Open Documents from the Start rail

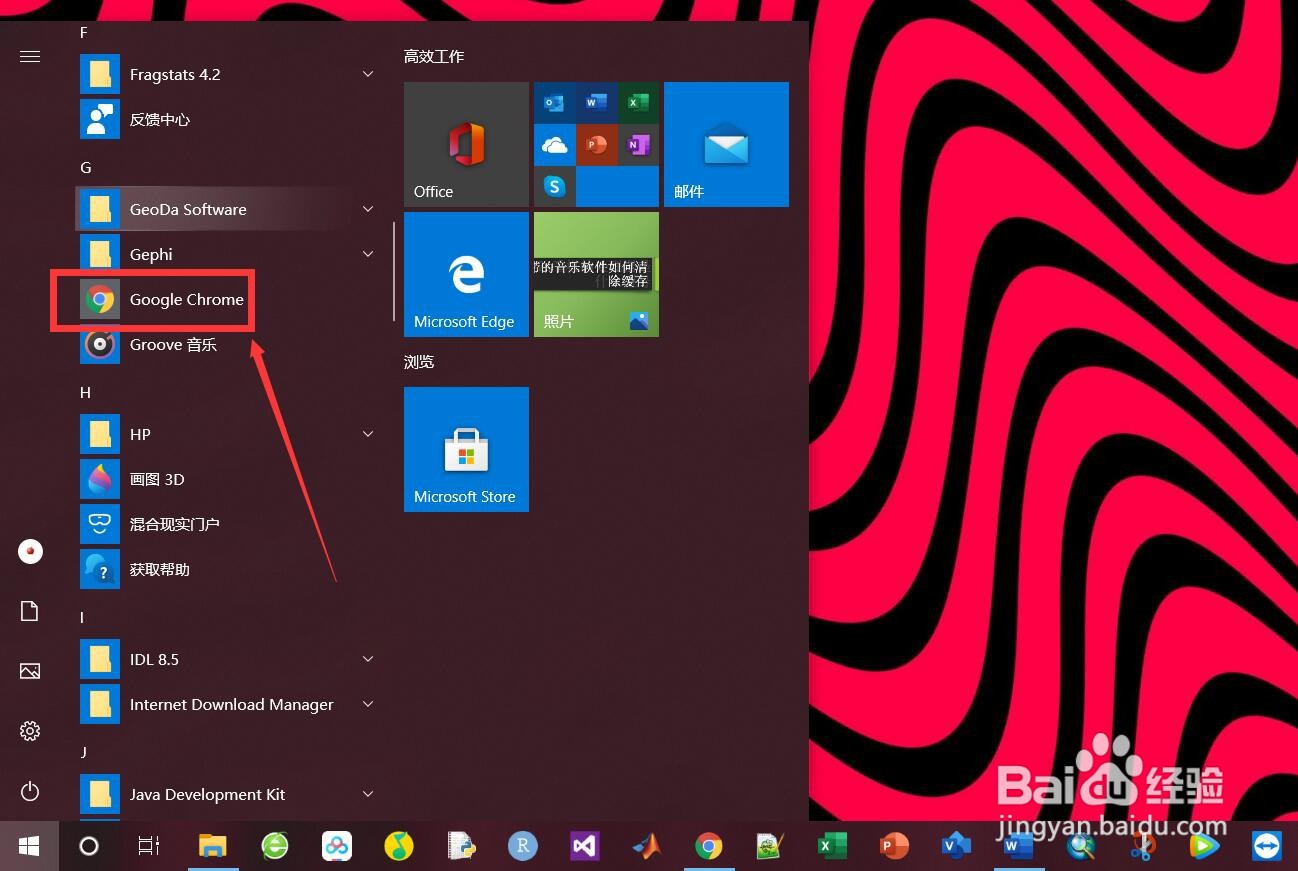pos(30,611)
